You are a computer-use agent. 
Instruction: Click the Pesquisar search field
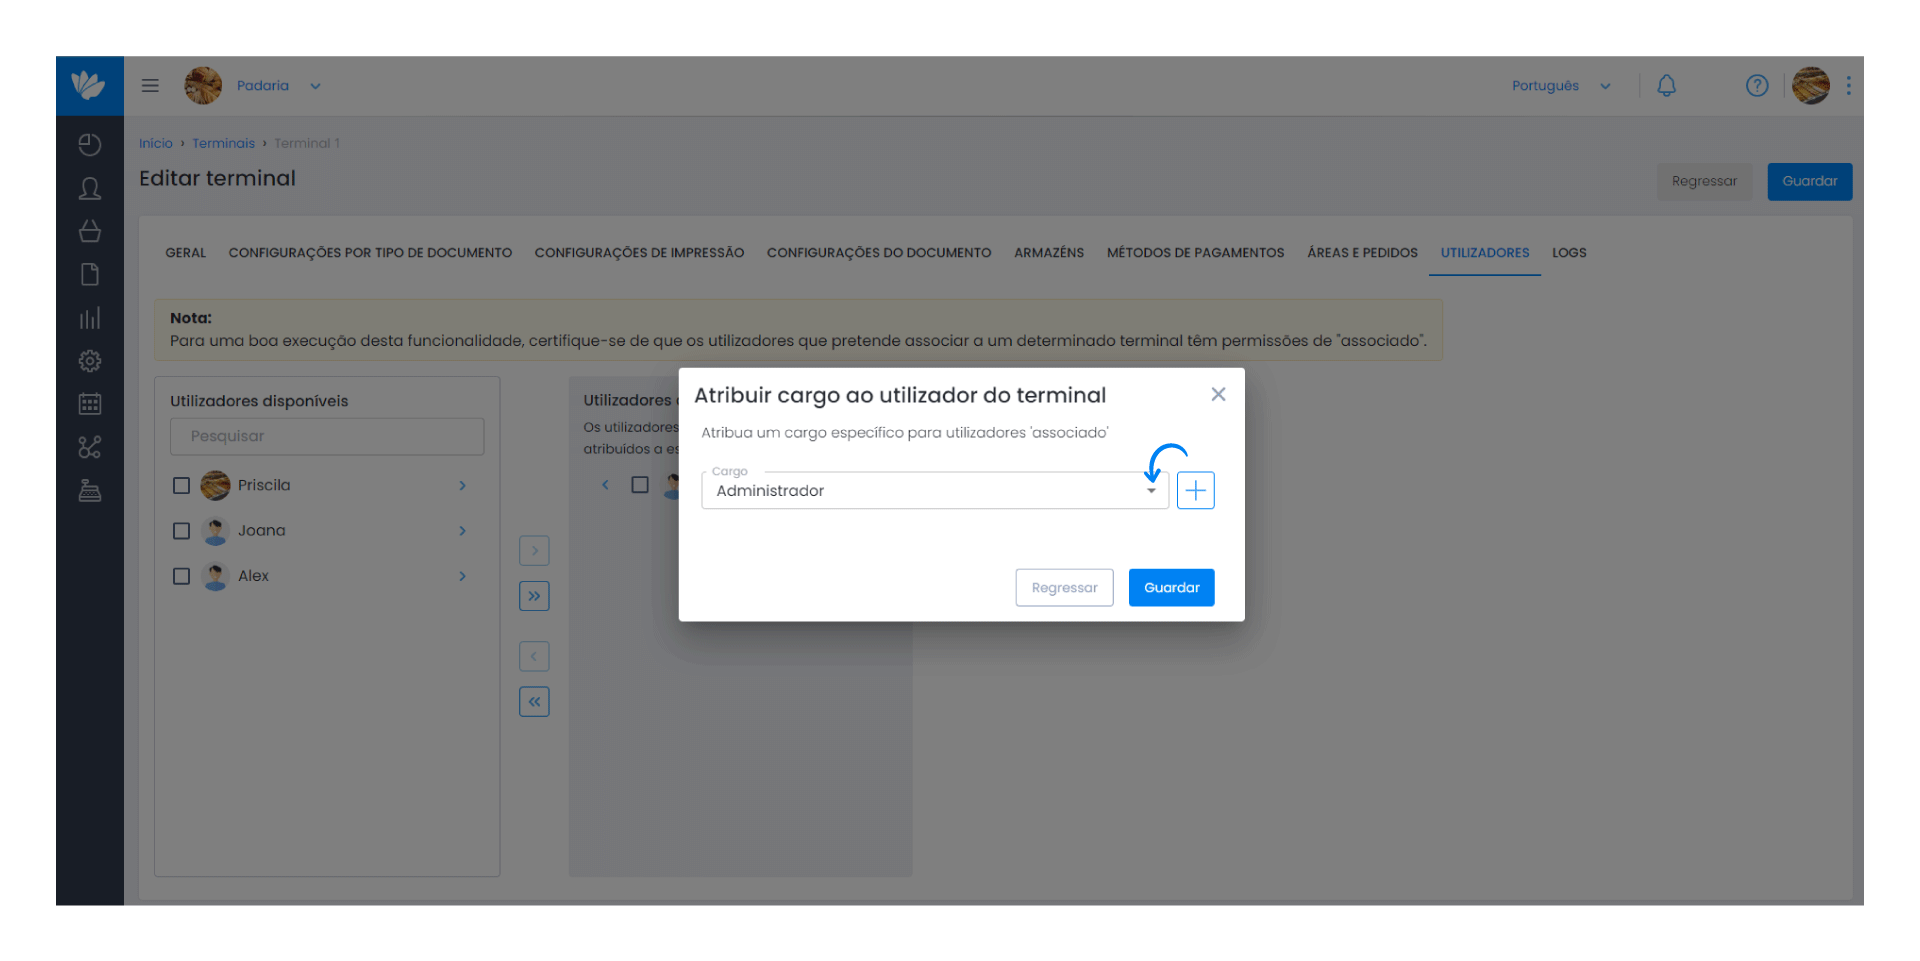[327, 437]
